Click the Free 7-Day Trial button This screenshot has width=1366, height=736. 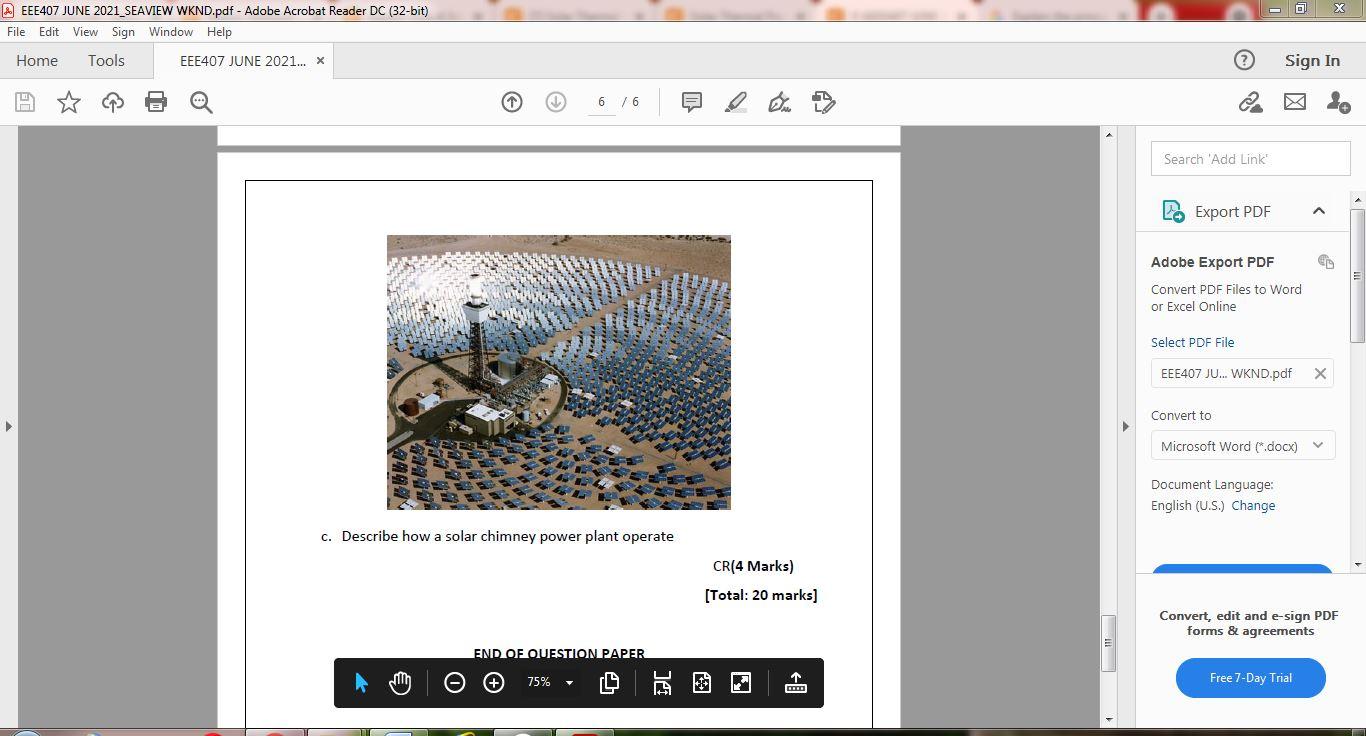(1251, 678)
